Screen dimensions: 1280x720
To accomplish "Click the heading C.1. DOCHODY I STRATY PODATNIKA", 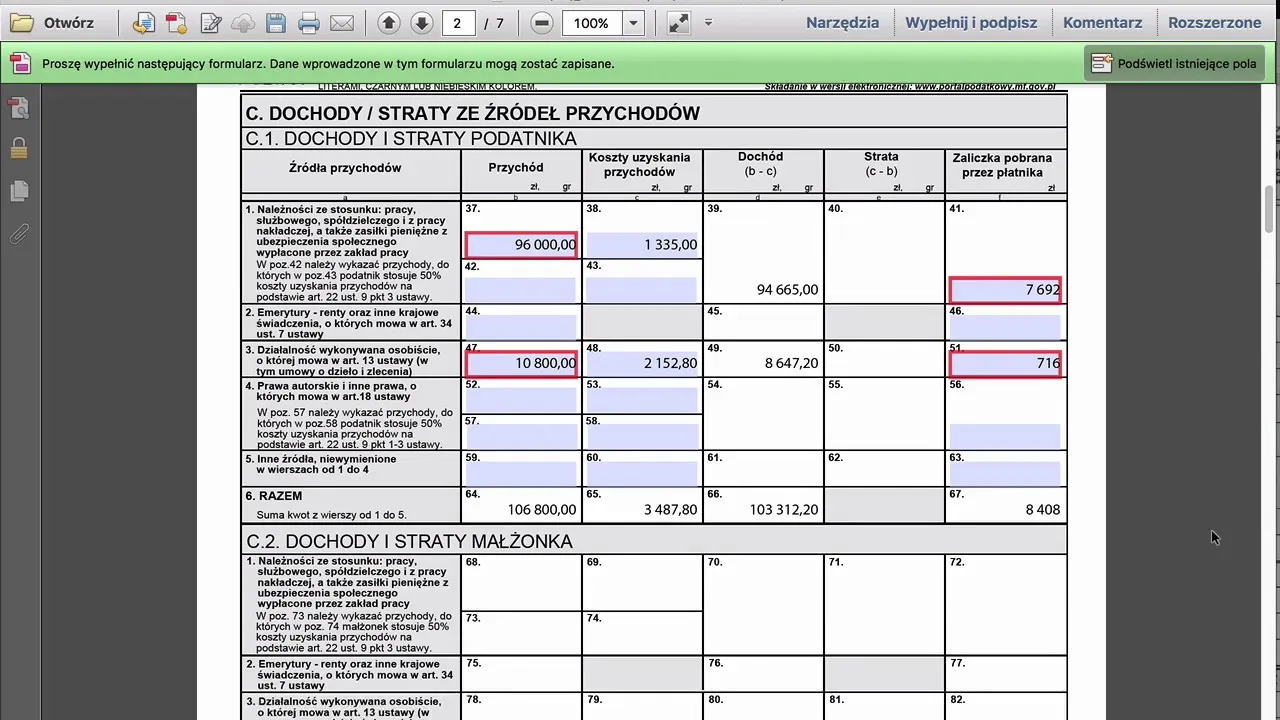I will [411, 138].
